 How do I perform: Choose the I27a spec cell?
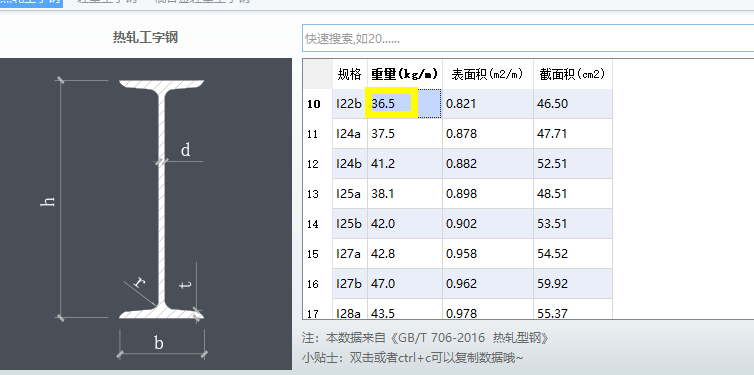click(350, 254)
